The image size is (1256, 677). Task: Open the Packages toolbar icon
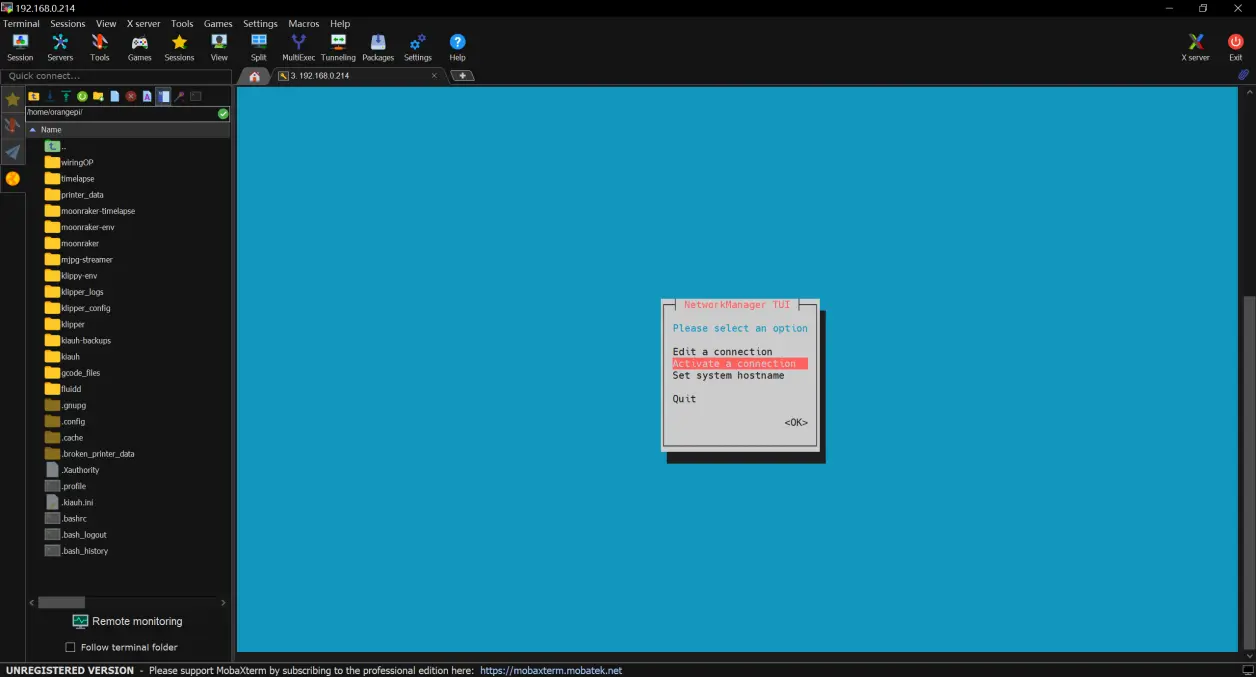(x=378, y=47)
